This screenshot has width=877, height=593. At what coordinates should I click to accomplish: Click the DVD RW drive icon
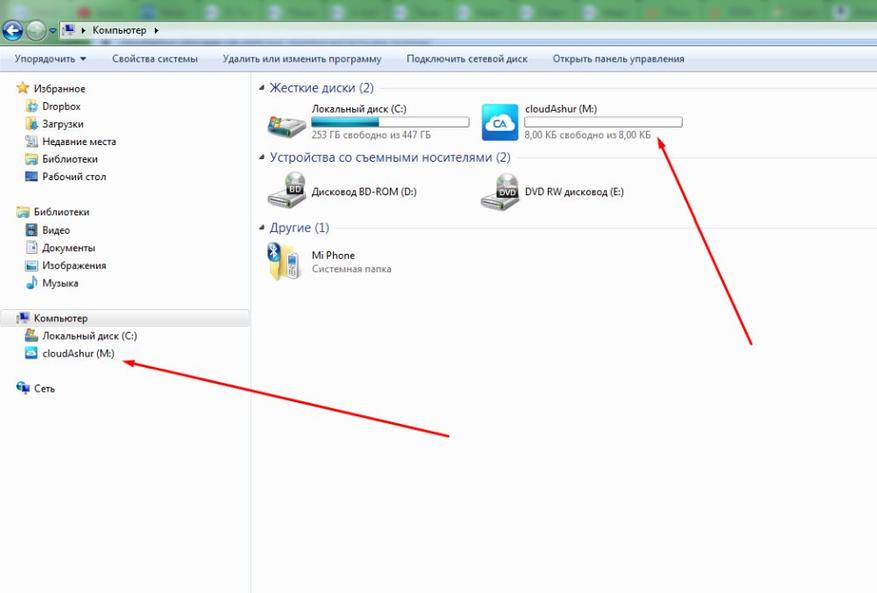[x=500, y=191]
